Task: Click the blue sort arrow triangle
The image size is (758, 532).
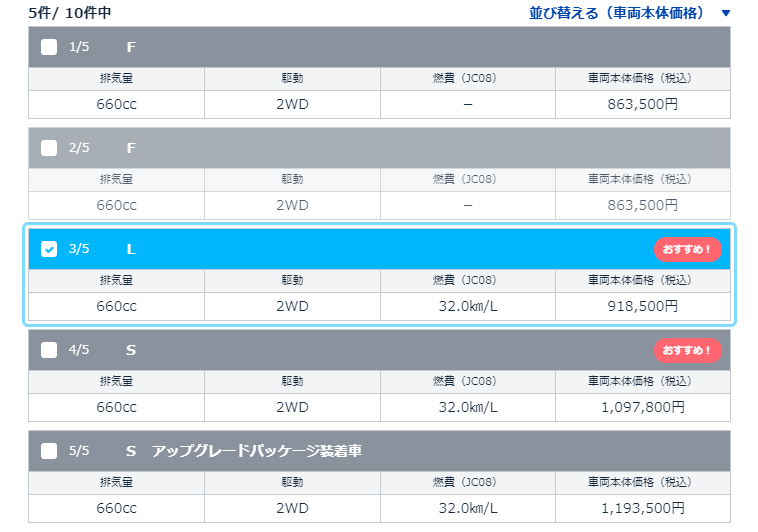Action: pos(725,13)
